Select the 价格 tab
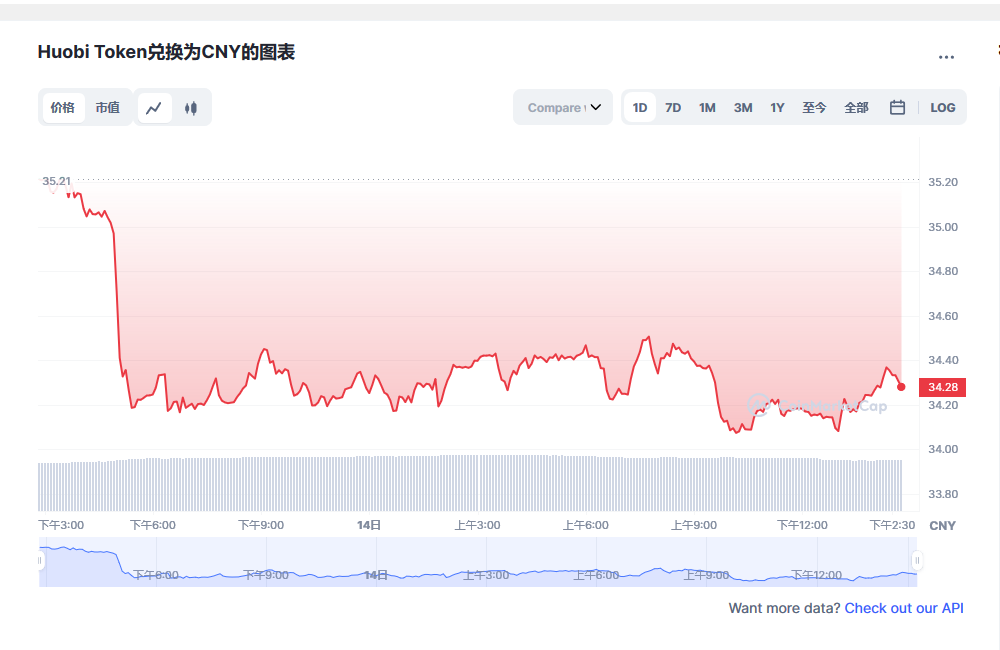Screen dimensions: 1000x650 [x=63, y=108]
